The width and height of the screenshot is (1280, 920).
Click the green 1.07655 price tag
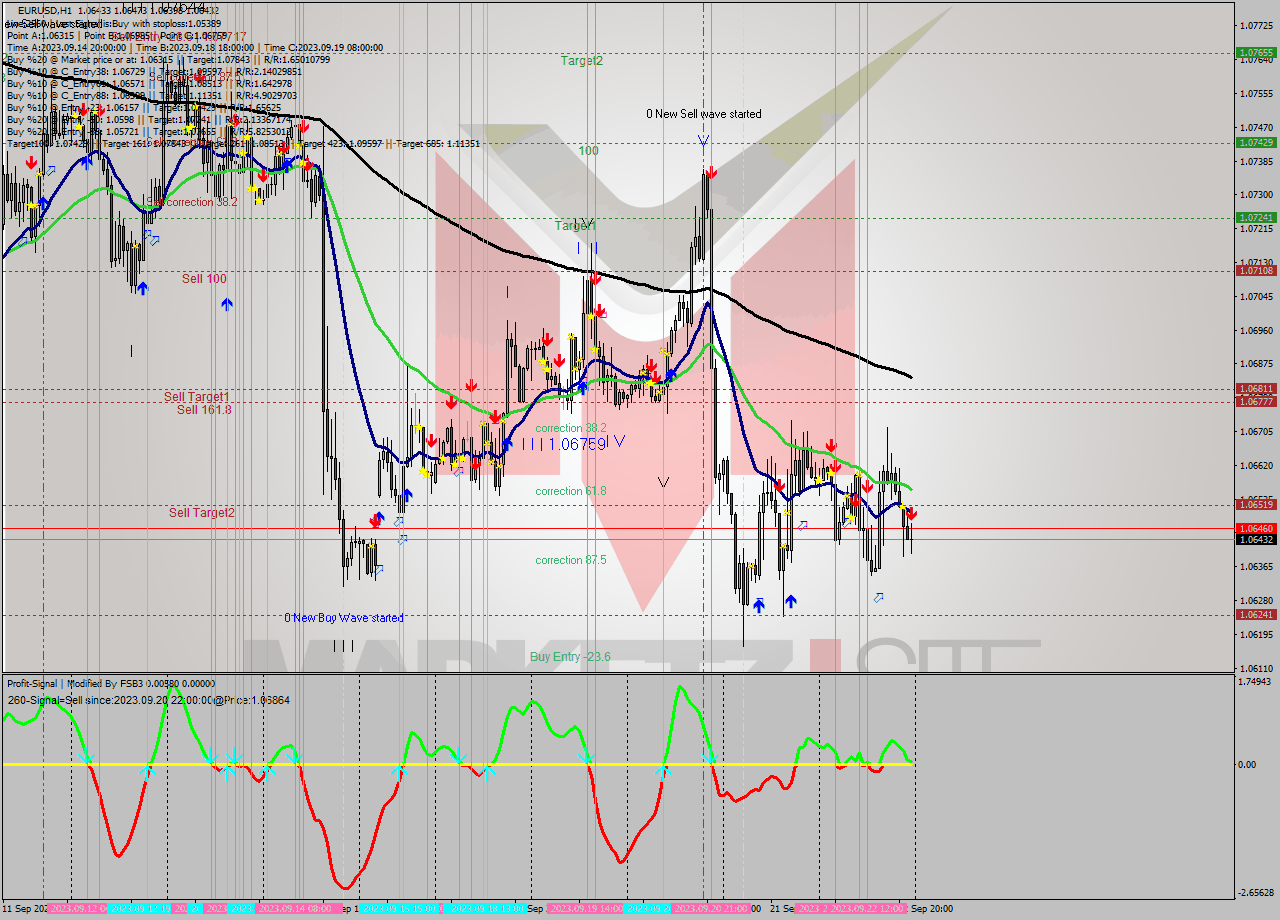1255,52
